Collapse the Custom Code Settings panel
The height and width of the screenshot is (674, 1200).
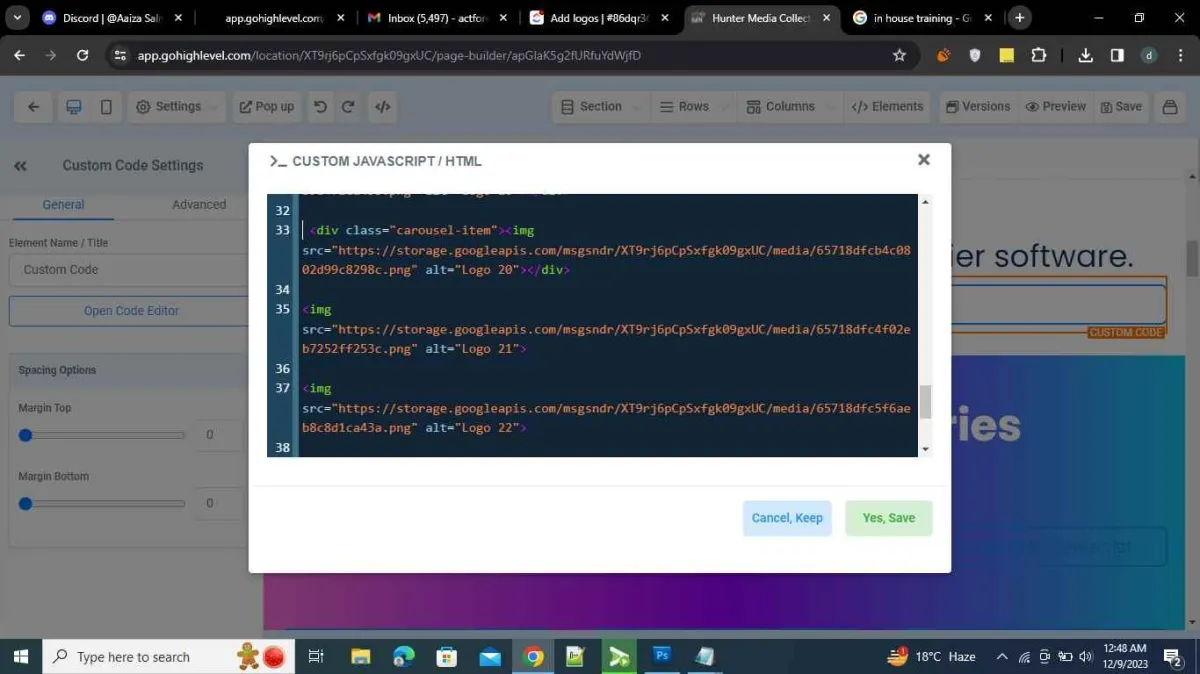20,166
